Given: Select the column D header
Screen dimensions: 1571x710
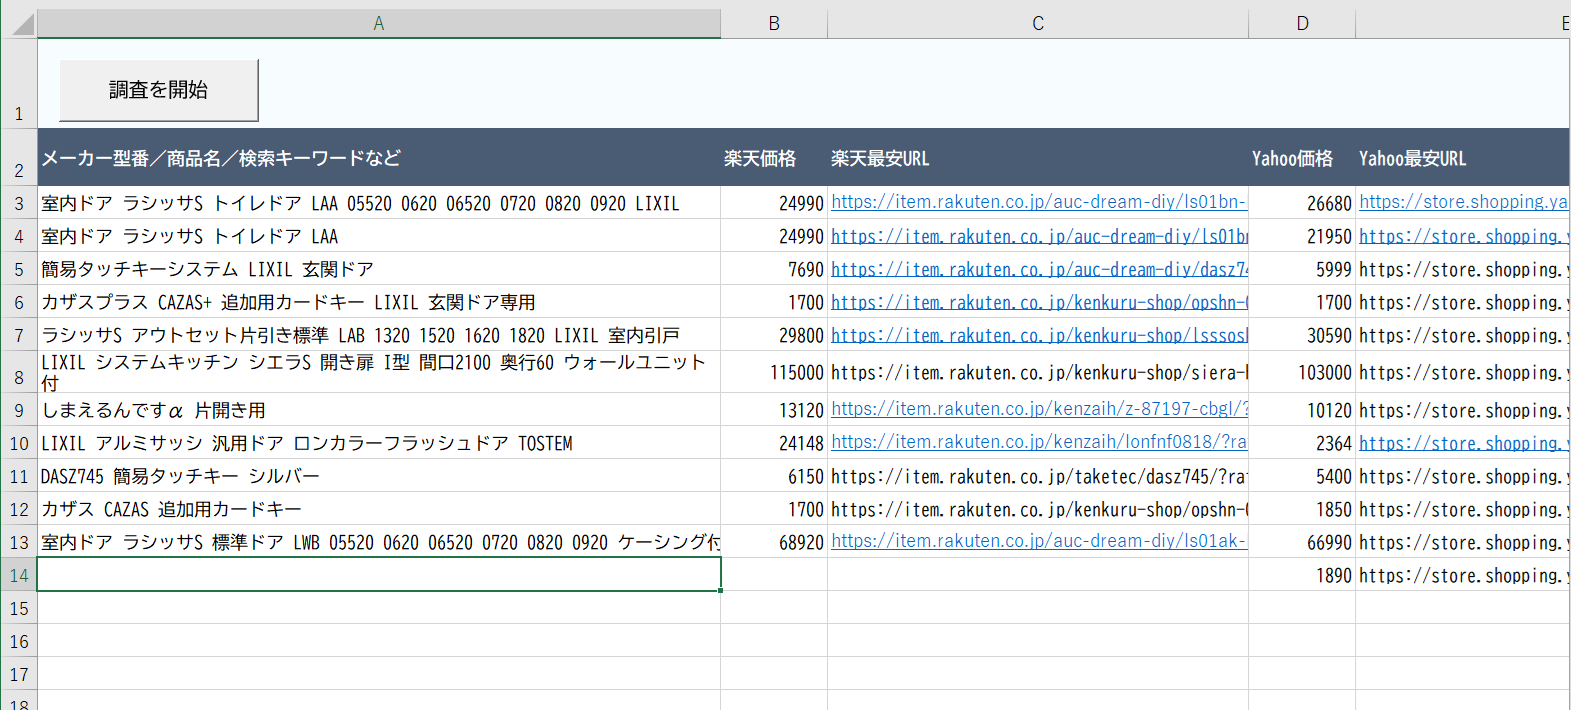Looking at the screenshot, I should tap(1302, 23).
